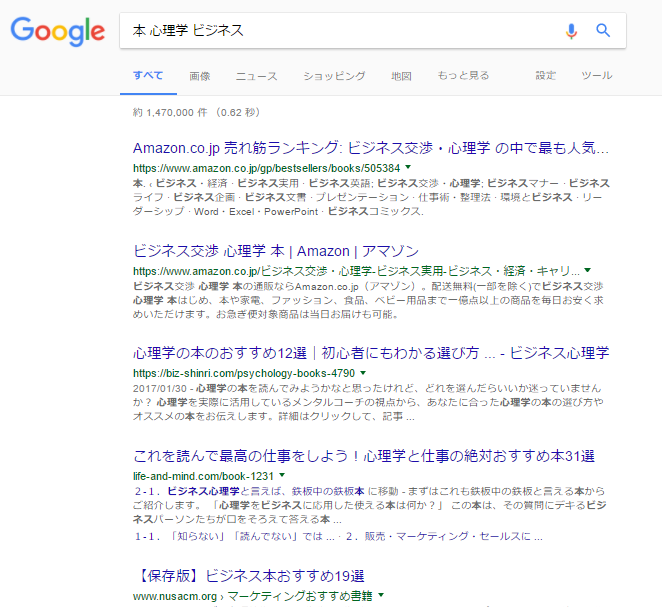This screenshot has height=607, width=662.
Task: Follow the 2. 販売・マーケティング・セールスに sitelink
Action: 444,537
